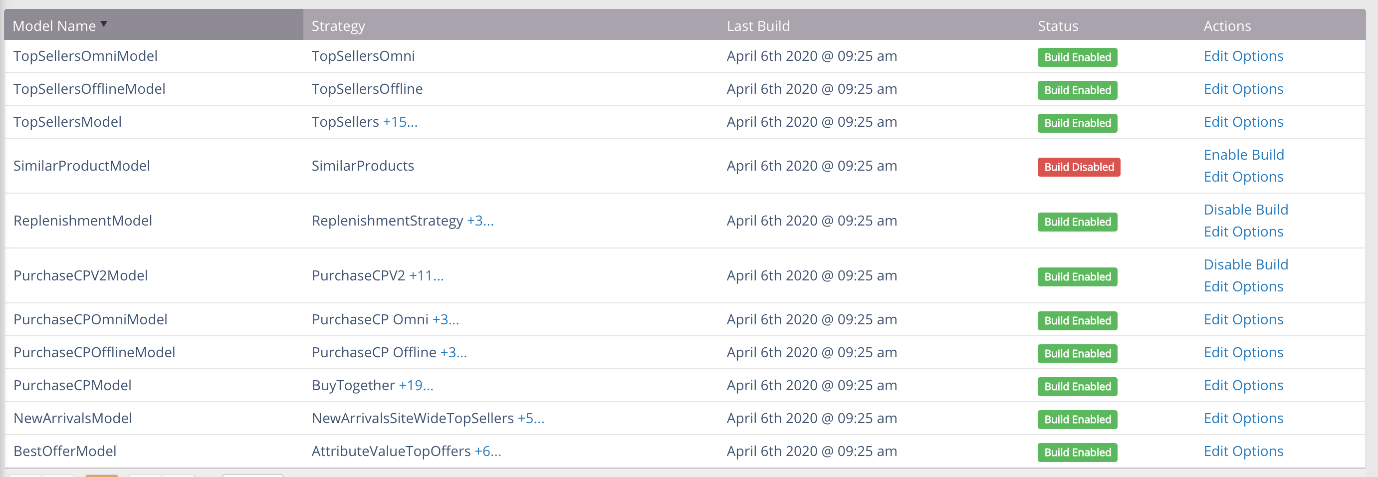
Task: Expand +11 strategies for PurchaseCPV2
Action: [426, 276]
